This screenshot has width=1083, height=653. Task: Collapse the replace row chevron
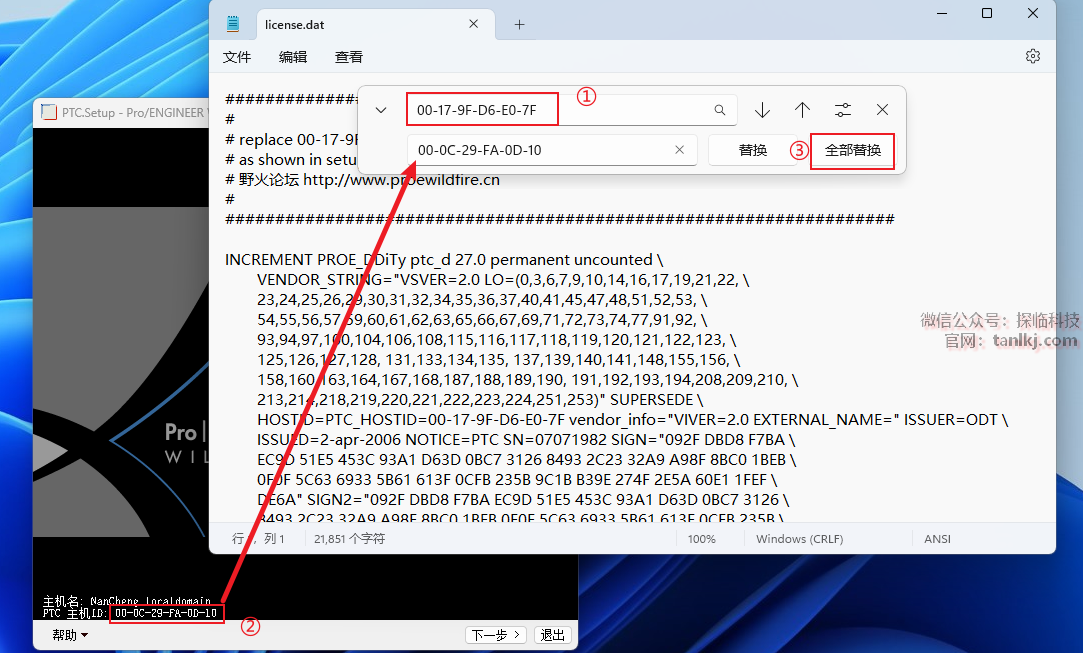pos(381,110)
